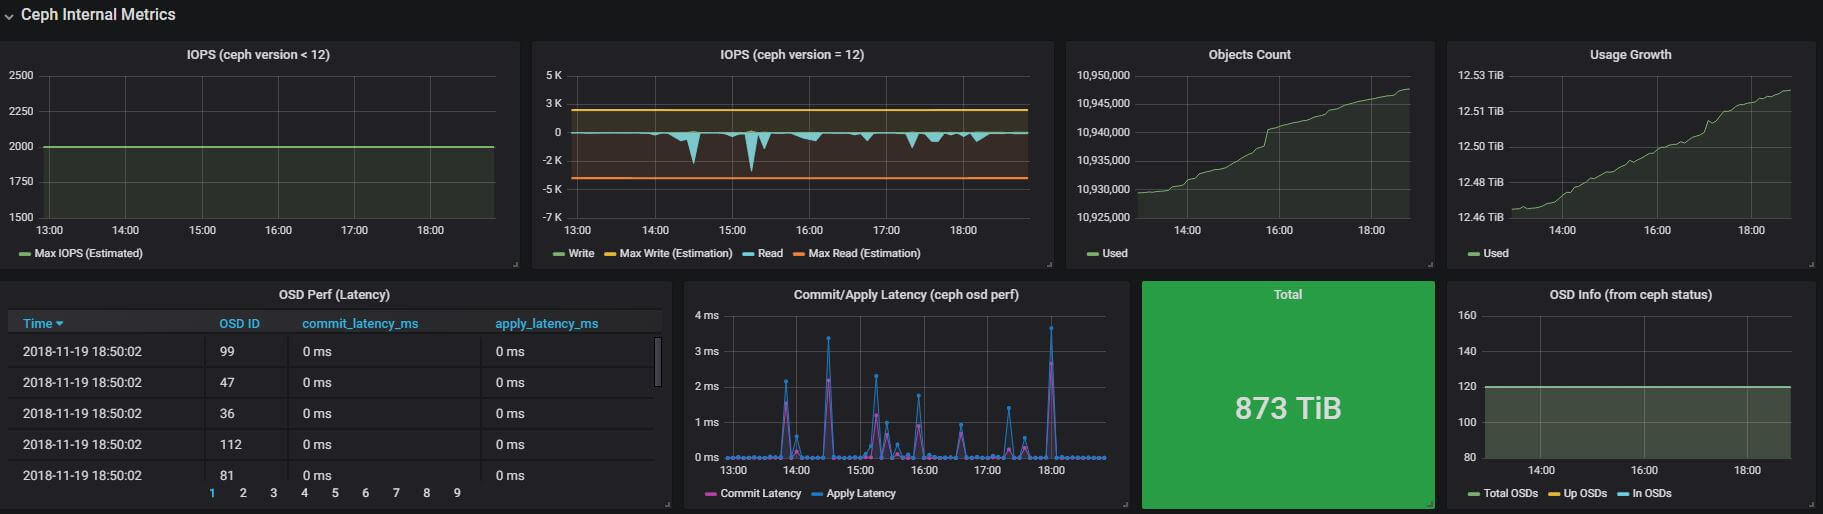Toggle Max Write (Estimation) legend entry
This screenshot has width=1823, height=514.
675,253
